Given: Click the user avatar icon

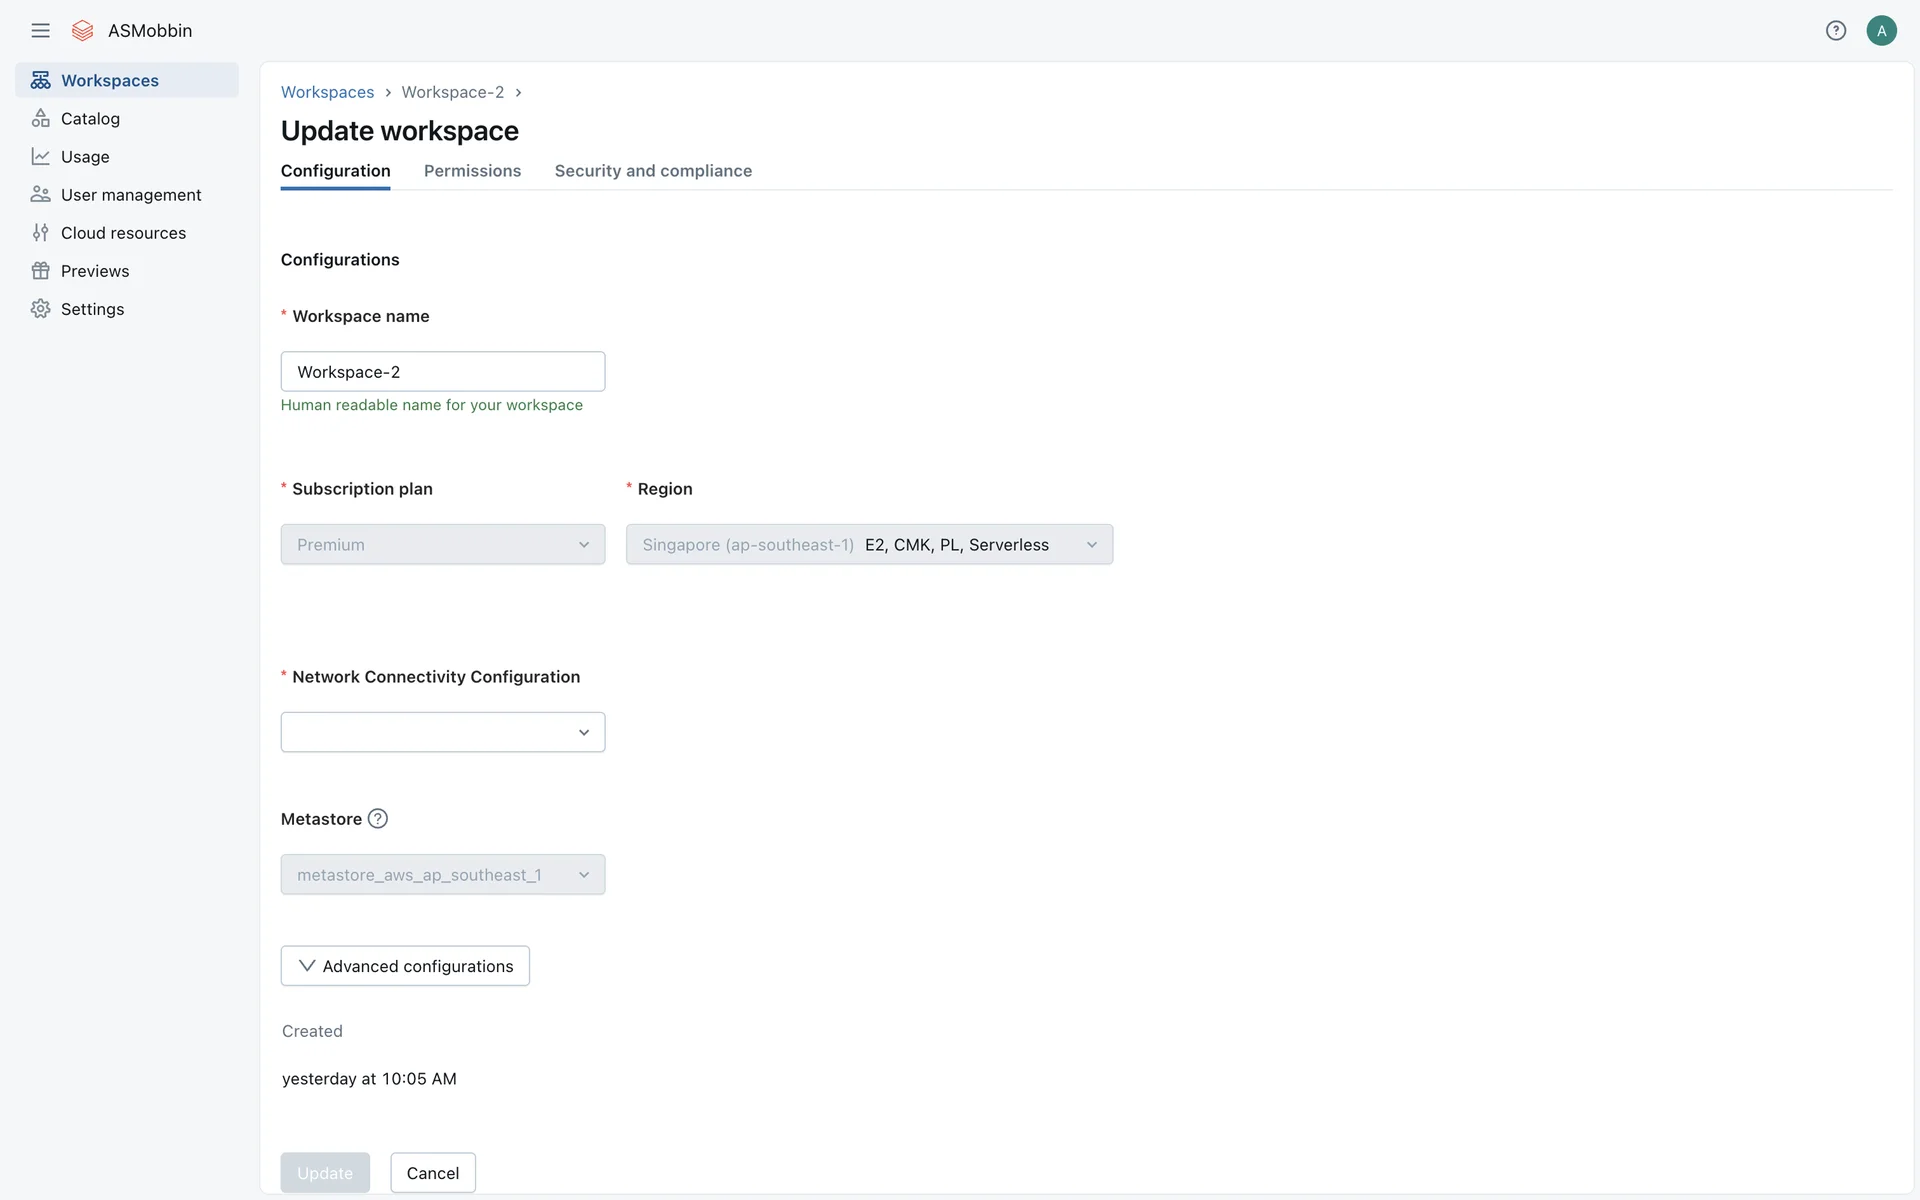Looking at the screenshot, I should coord(1881,30).
